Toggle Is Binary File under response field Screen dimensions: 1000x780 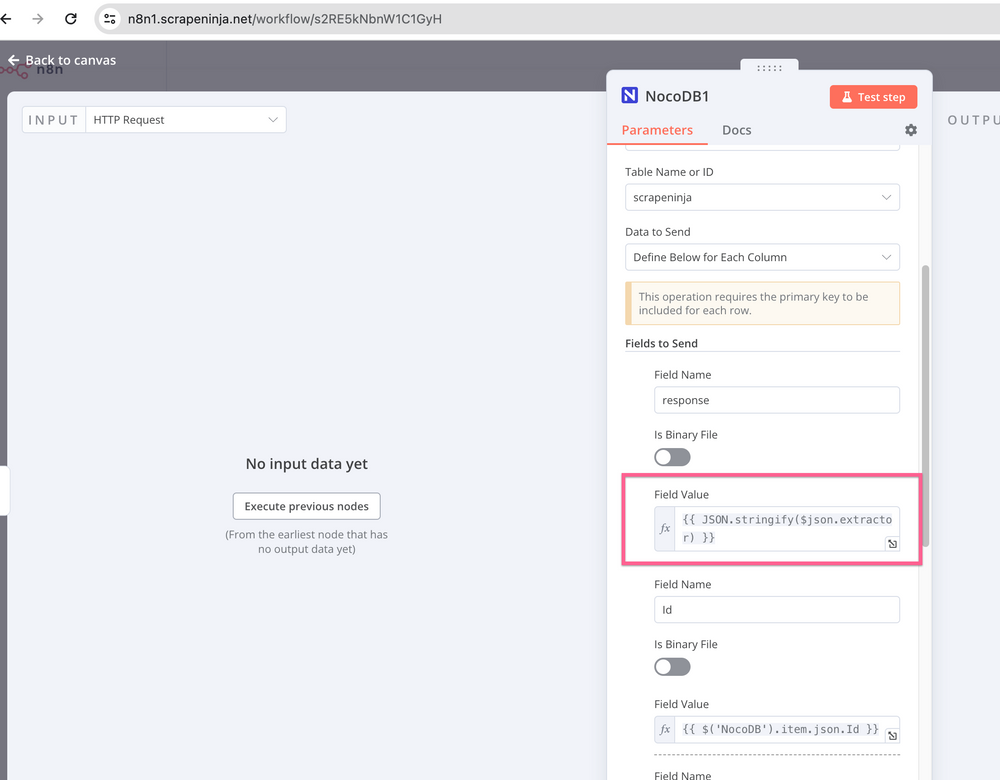(x=672, y=457)
